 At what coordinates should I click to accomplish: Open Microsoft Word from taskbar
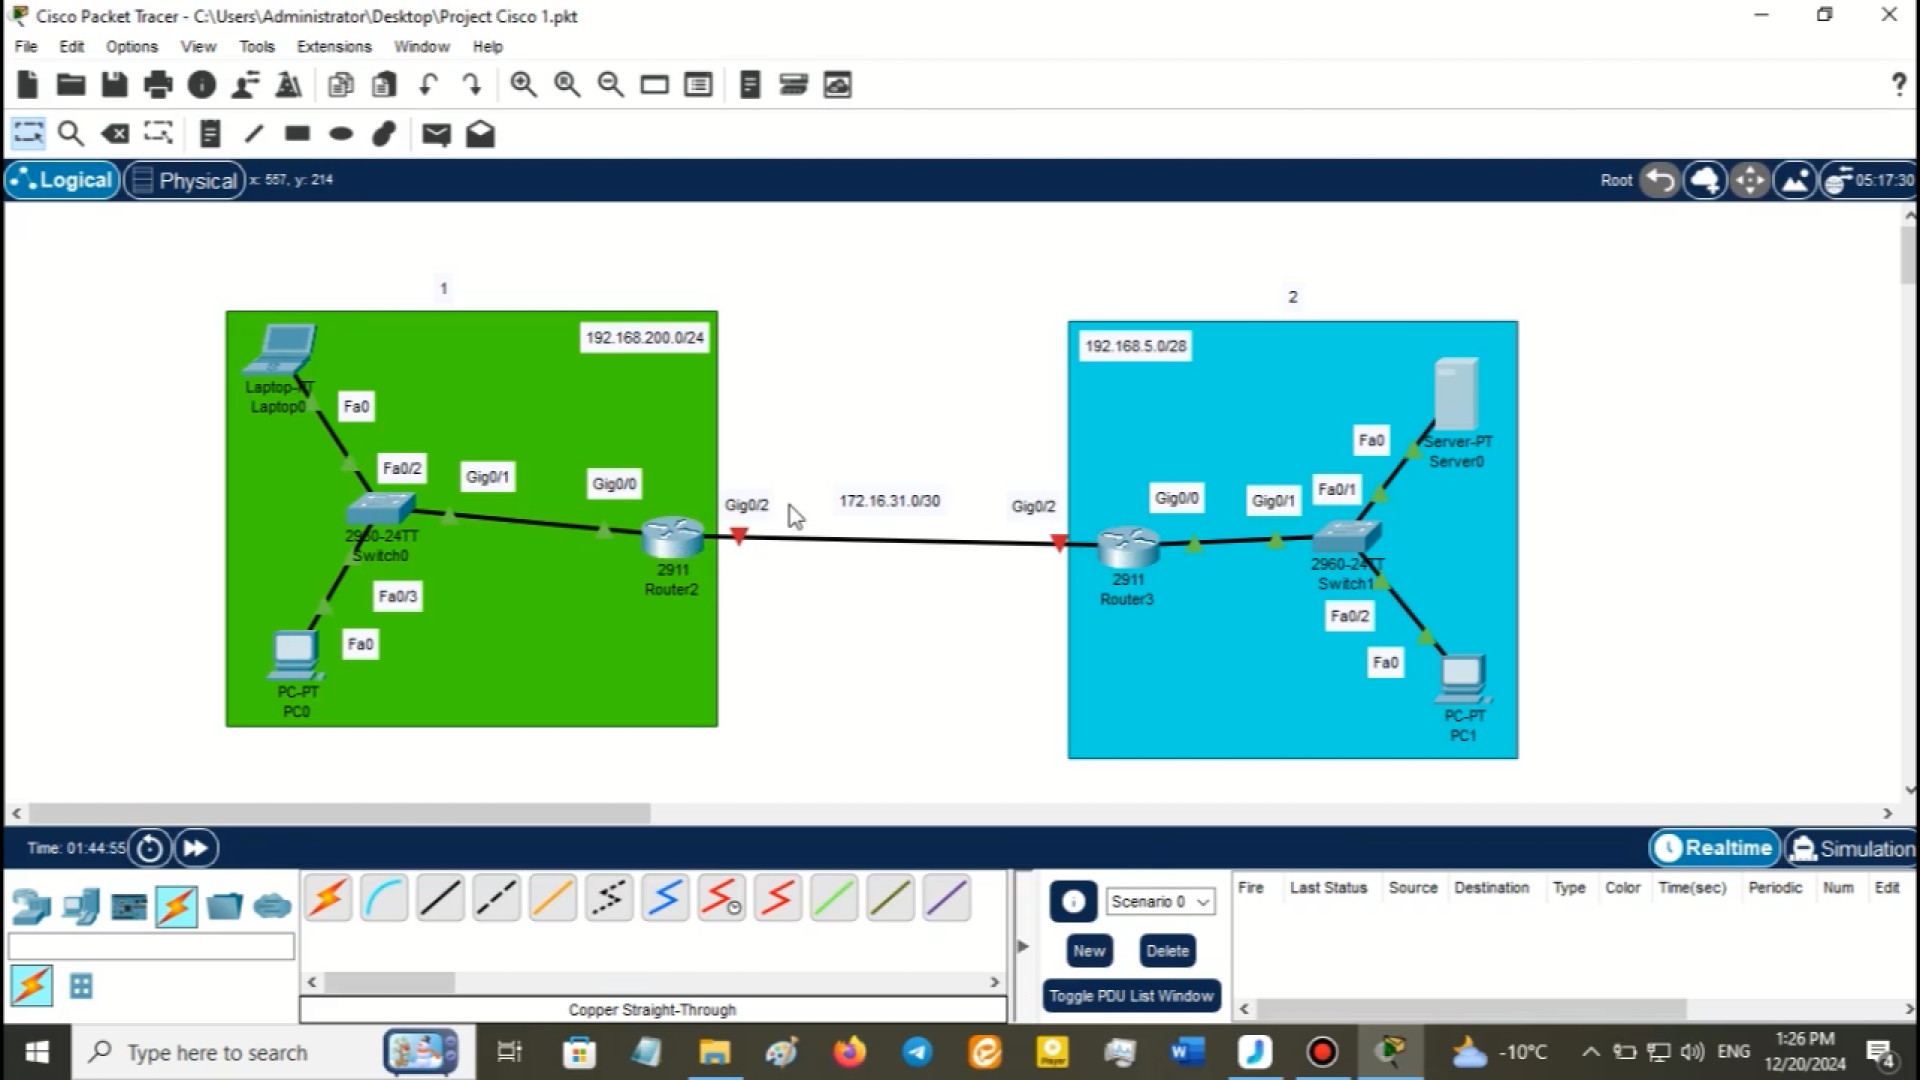click(x=1186, y=1052)
